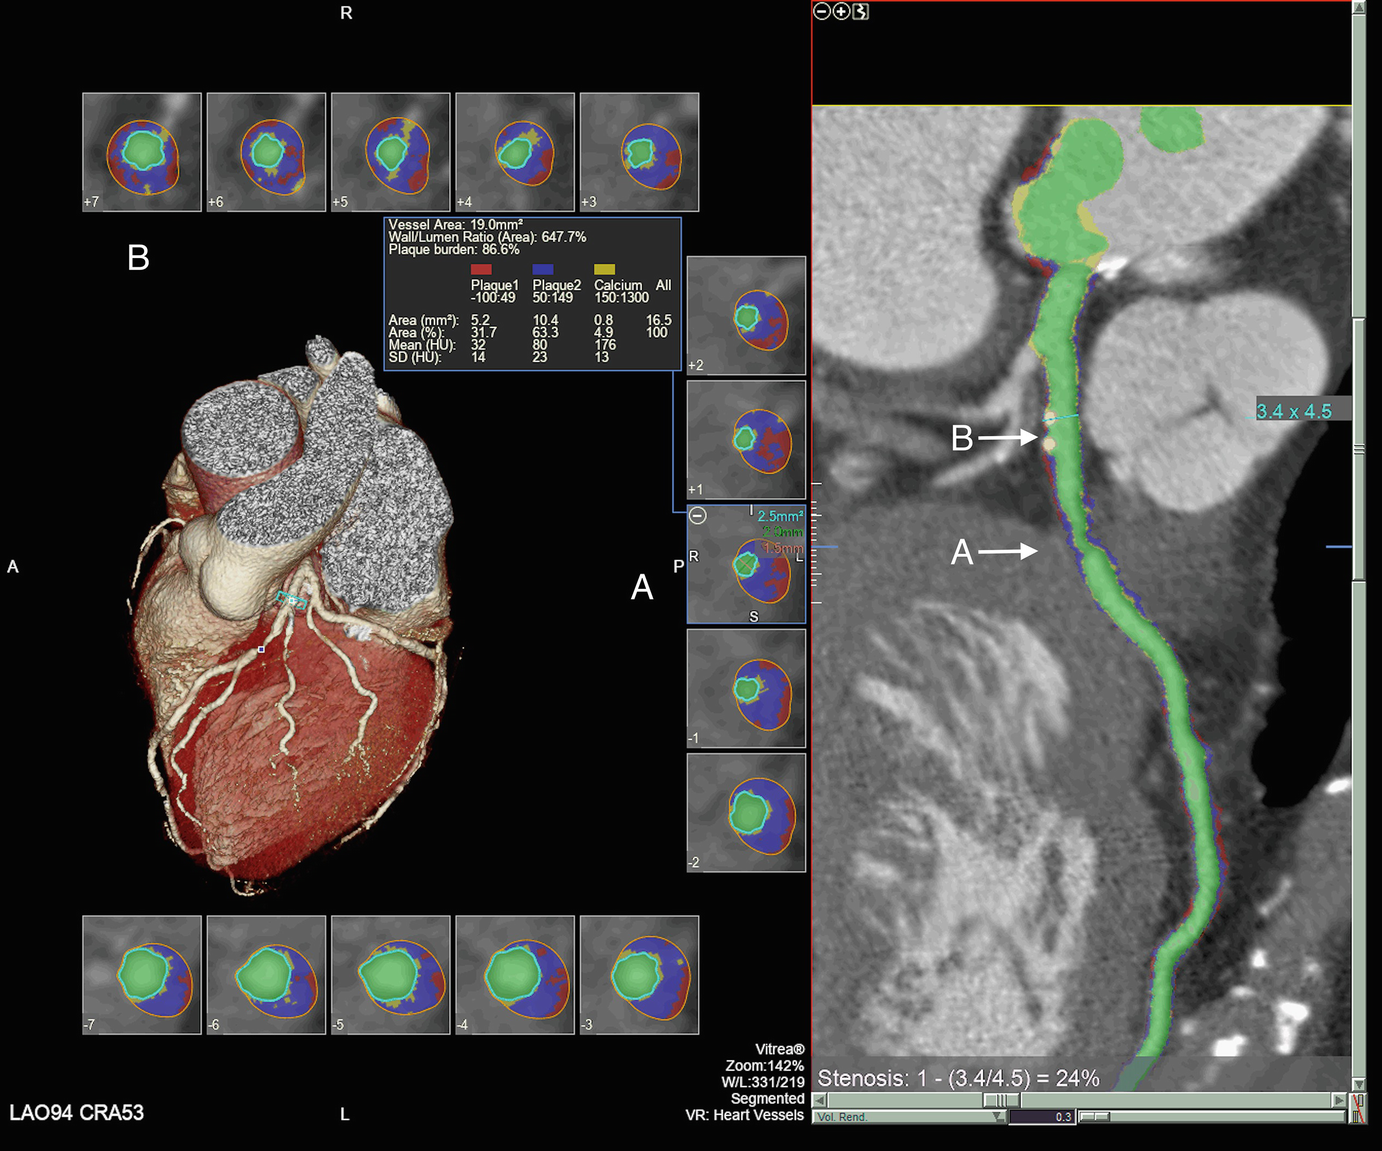The height and width of the screenshot is (1151, 1382).
Task: Click the 0.3 thickness value field
Action: (x=1042, y=1117)
